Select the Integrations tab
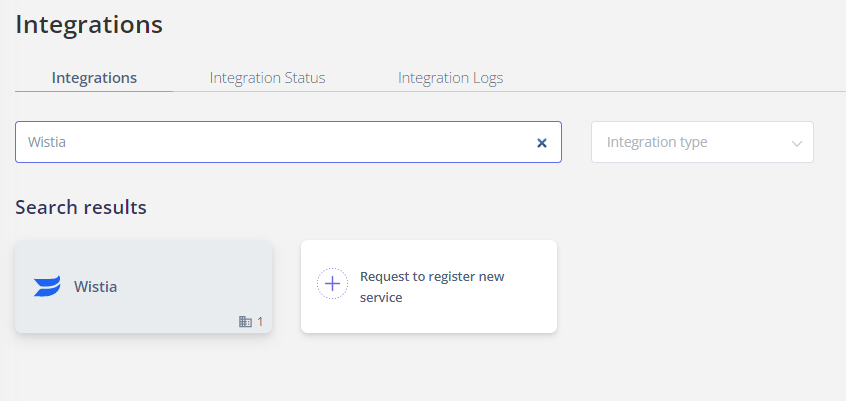The width and height of the screenshot is (846, 401). (94, 78)
